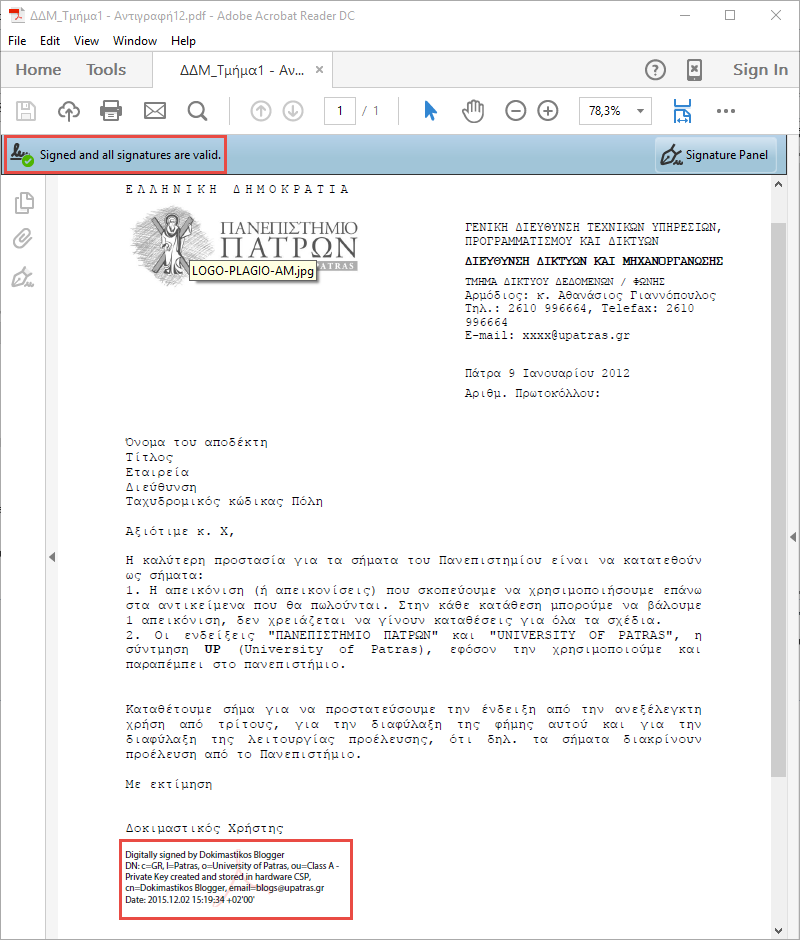Click 'ΔΙΕΥΘΥΝΣΗ ΔΙΚΤΥΩΝ ΚΑΙ ΜΗΧΑΝΟΡΓΑΝΩΣΗΣ' bold heading
Viewport: 800px width, 940px height.
[594, 261]
